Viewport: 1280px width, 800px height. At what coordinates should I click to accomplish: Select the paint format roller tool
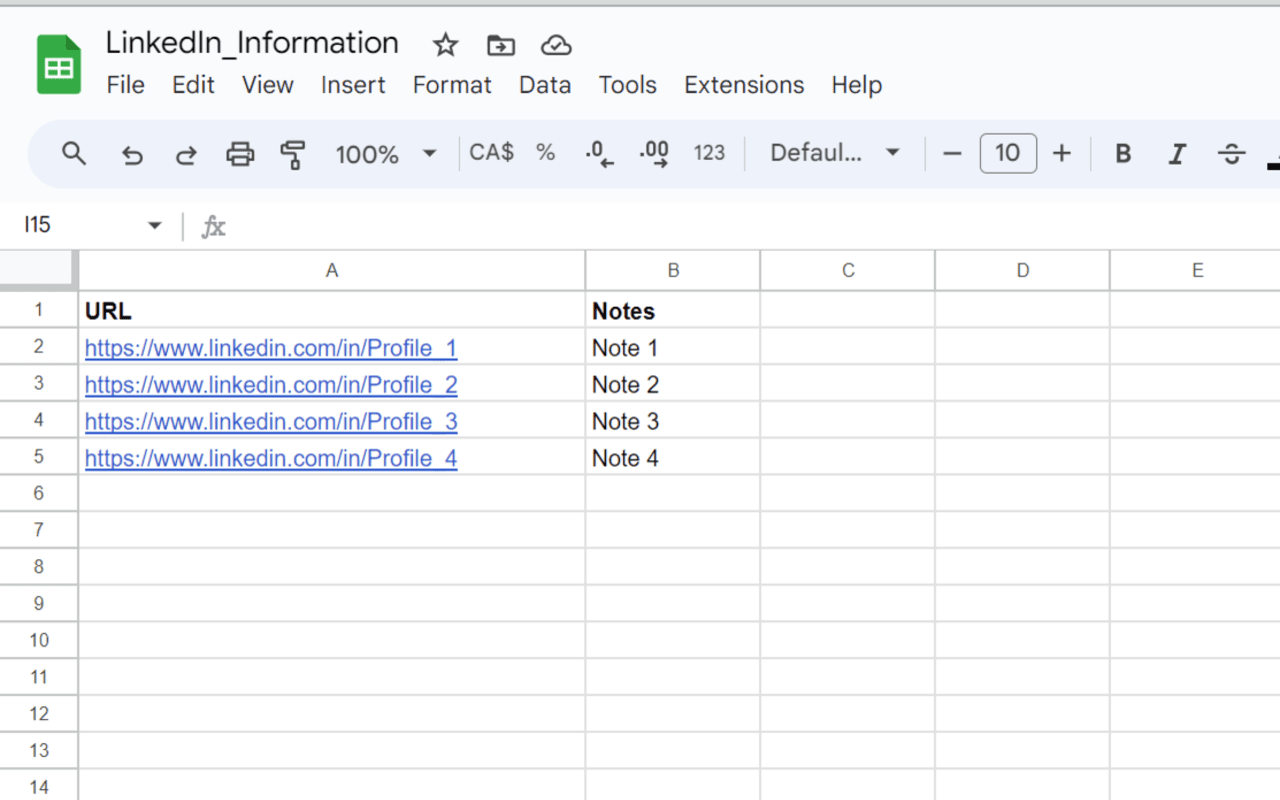tap(293, 154)
